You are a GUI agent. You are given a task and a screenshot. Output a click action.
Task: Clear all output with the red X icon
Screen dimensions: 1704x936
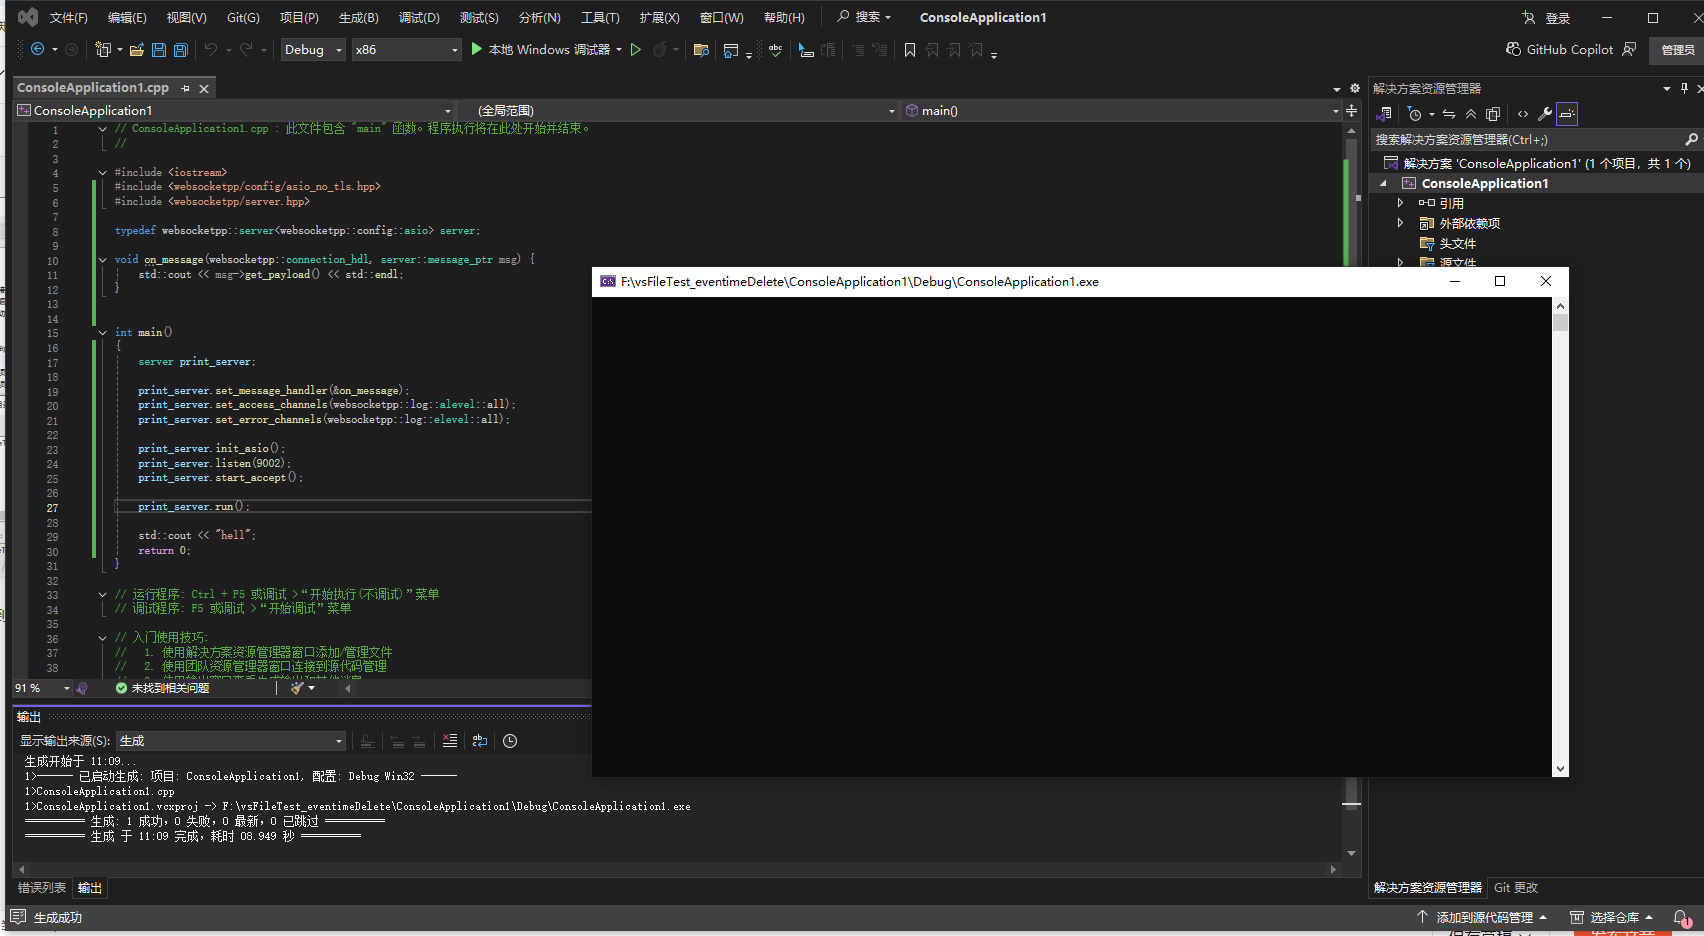450,741
